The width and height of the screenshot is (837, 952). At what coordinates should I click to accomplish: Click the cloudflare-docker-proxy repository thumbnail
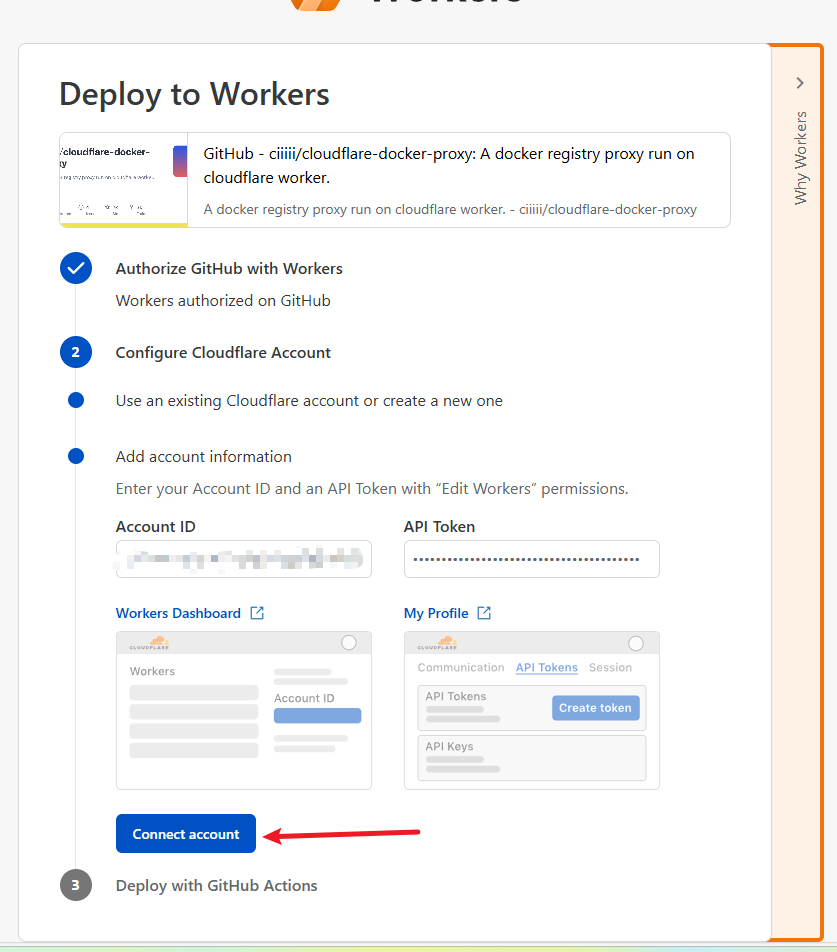[123, 180]
